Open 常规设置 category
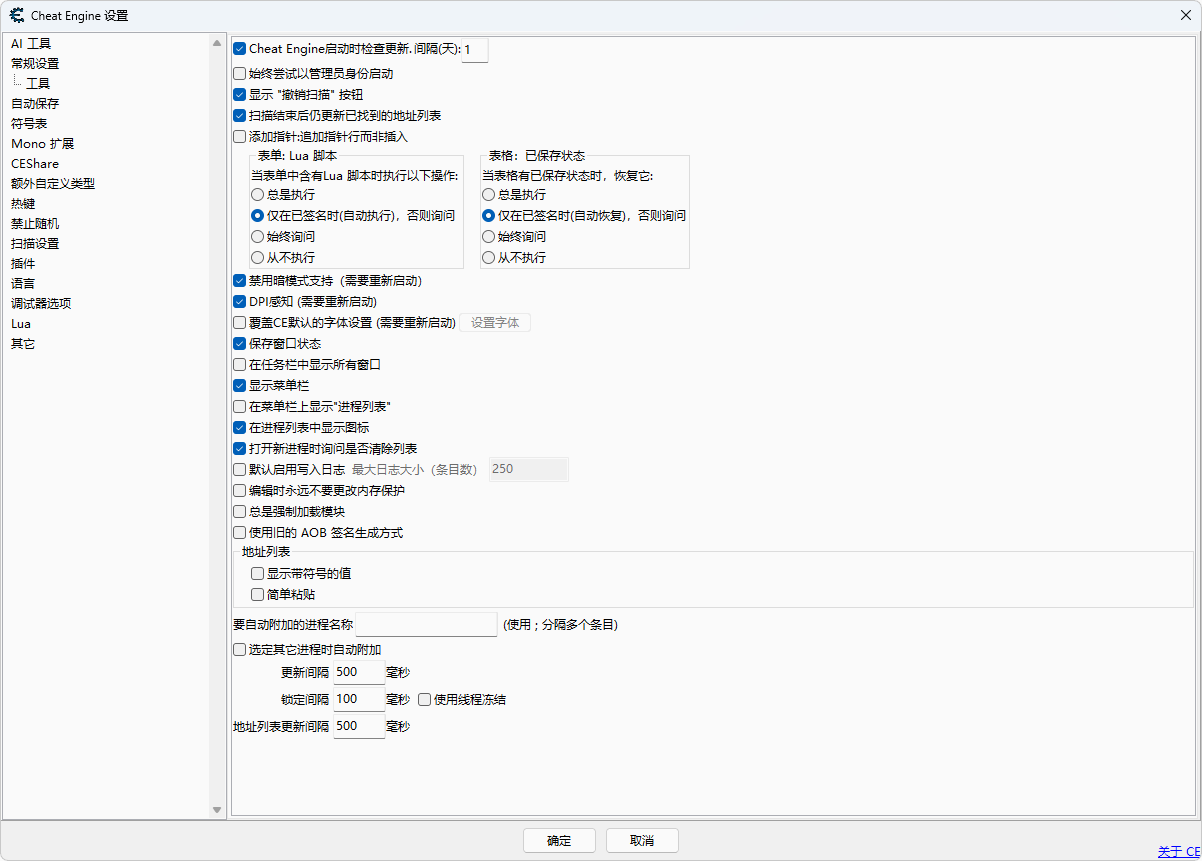Image resolution: width=1202 pixels, height=861 pixels. point(35,64)
